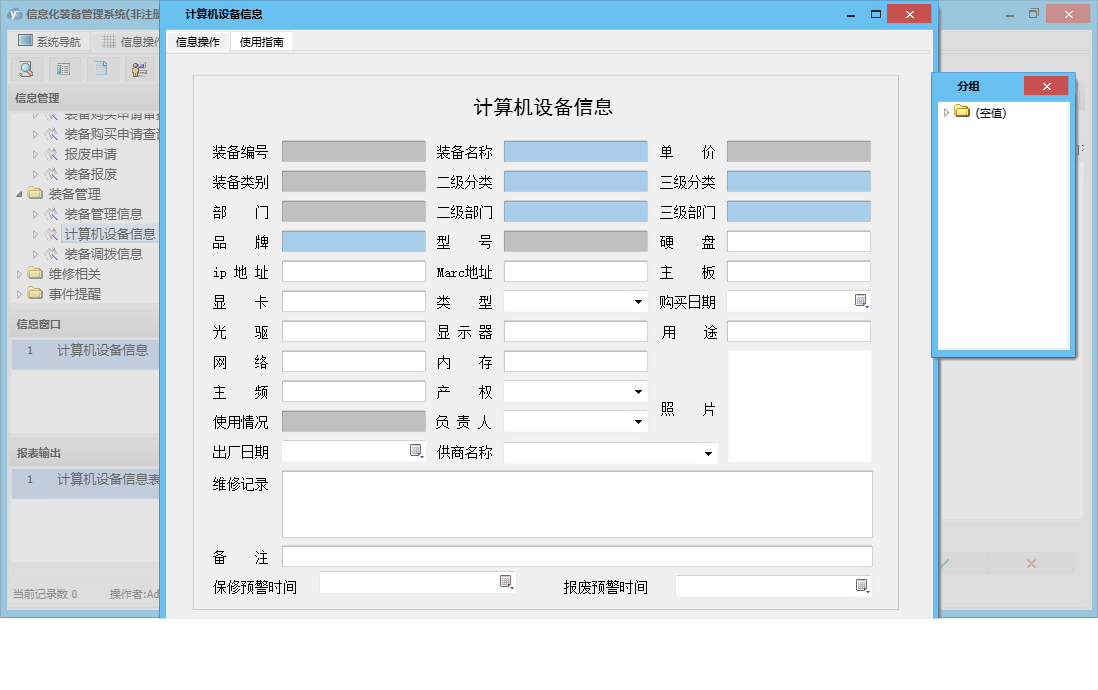The image size is (1098, 690).
Task: Select the query magnifier toolbar icon
Action: (x=26, y=69)
